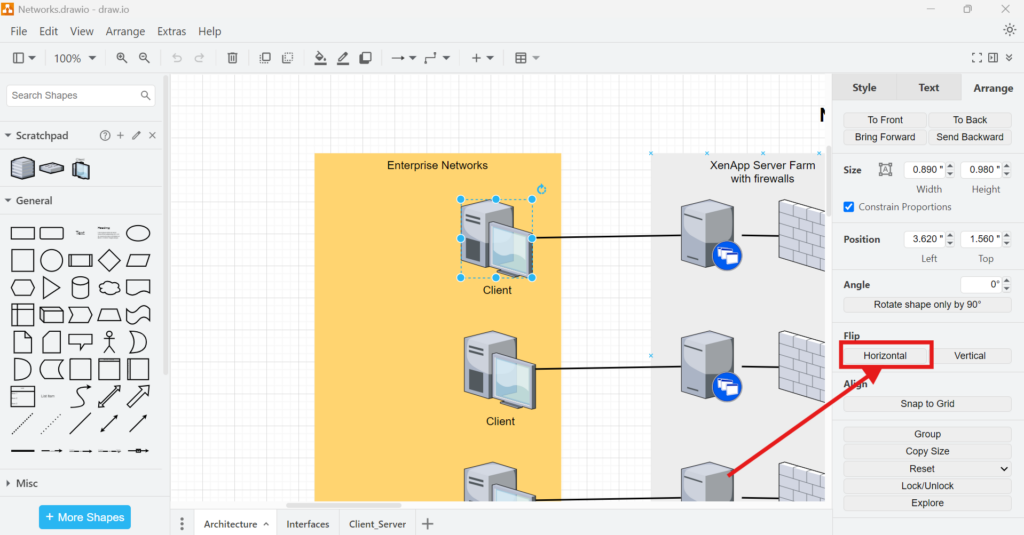
Task: Open the Waypoints style dropdown
Action: [x=437, y=58]
